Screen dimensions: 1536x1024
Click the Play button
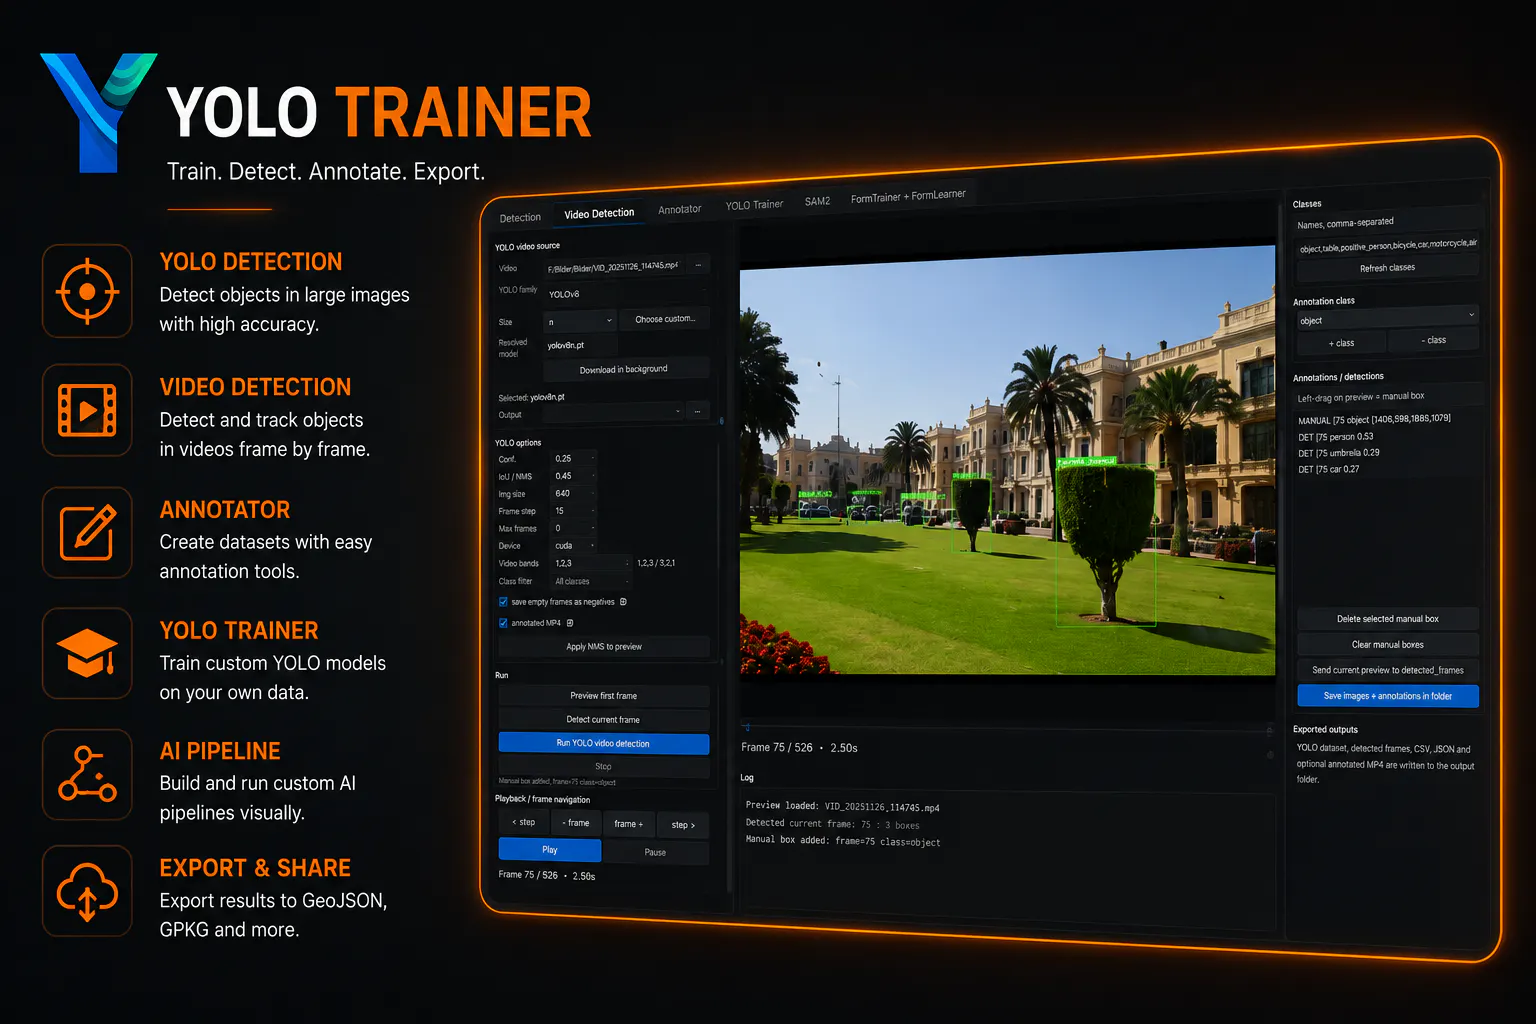click(x=549, y=850)
